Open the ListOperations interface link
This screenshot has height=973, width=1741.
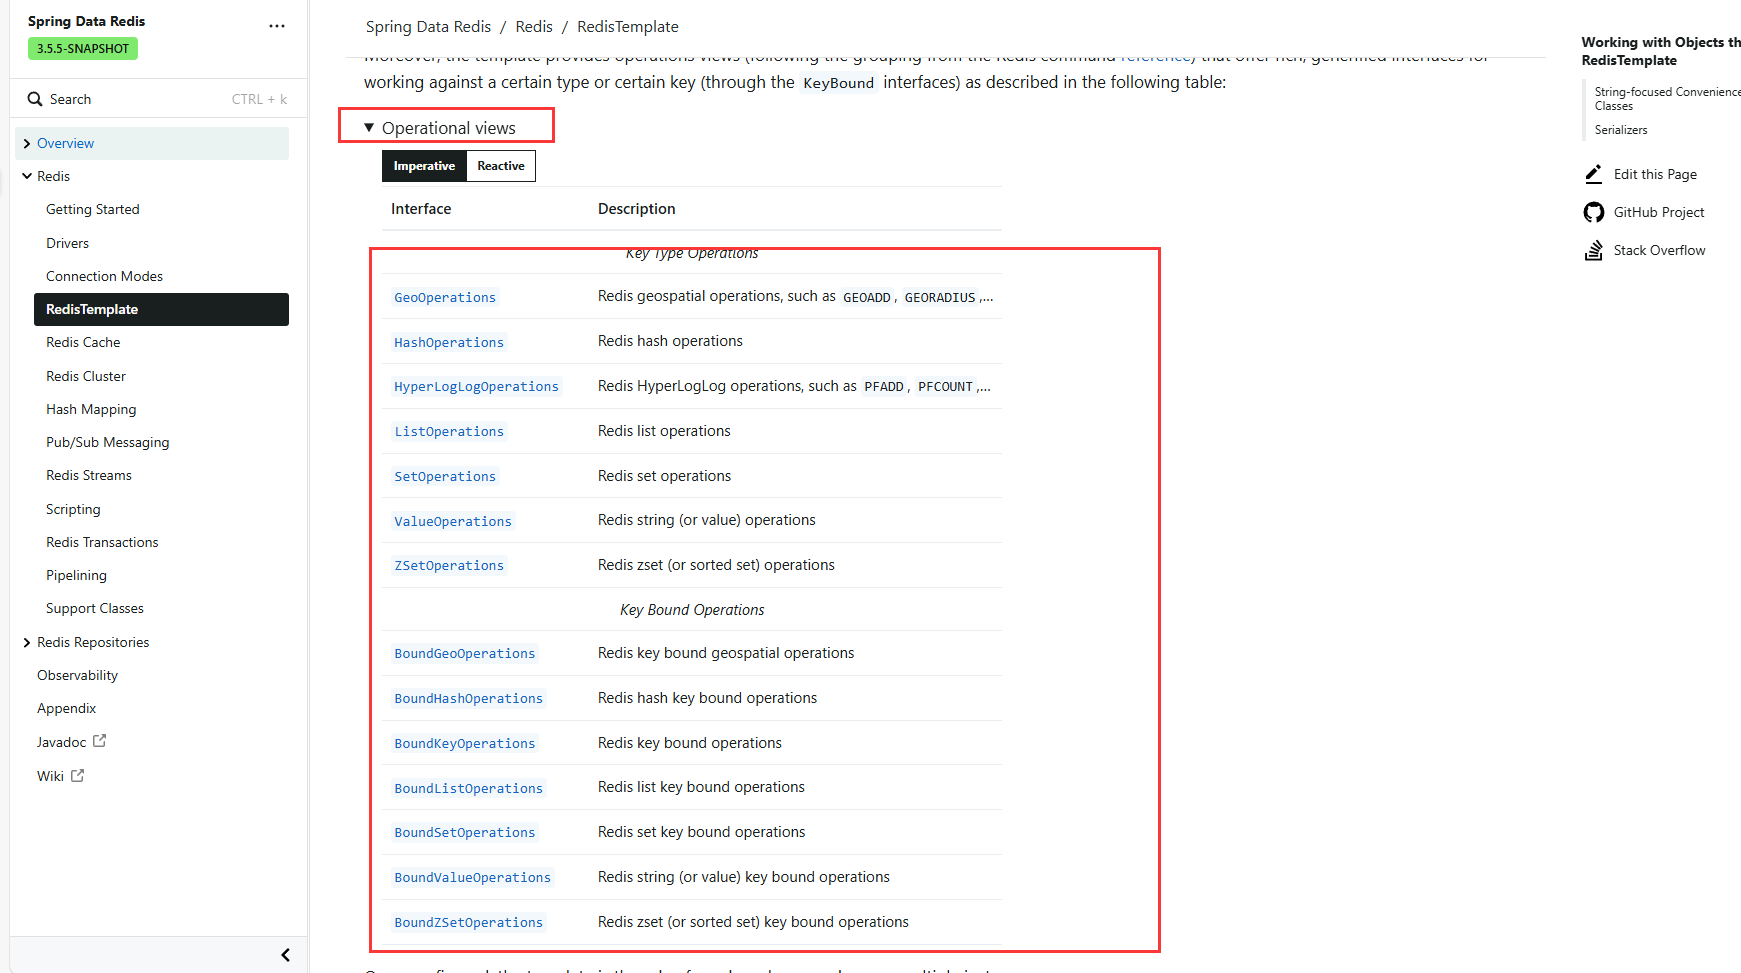coord(449,431)
